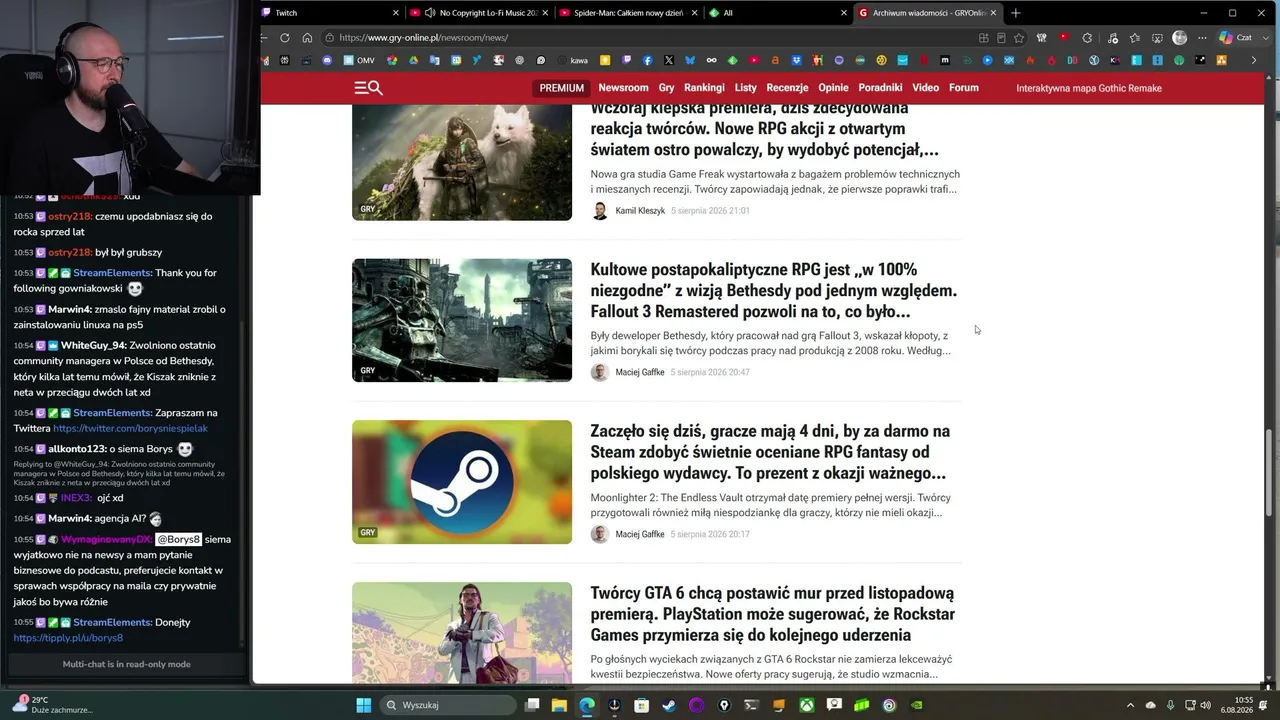1280x720 pixels.
Task: Open the GTA 6 article headline
Action: (x=773, y=614)
